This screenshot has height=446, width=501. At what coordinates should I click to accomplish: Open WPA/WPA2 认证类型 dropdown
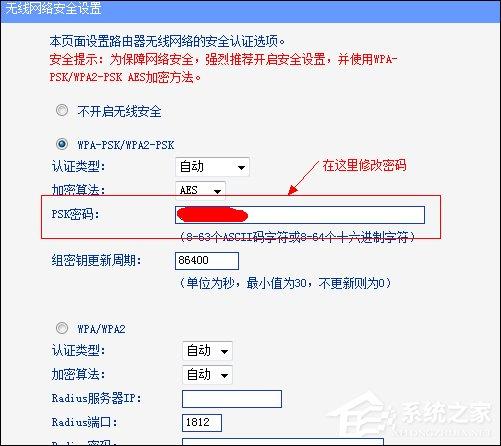click(x=207, y=351)
